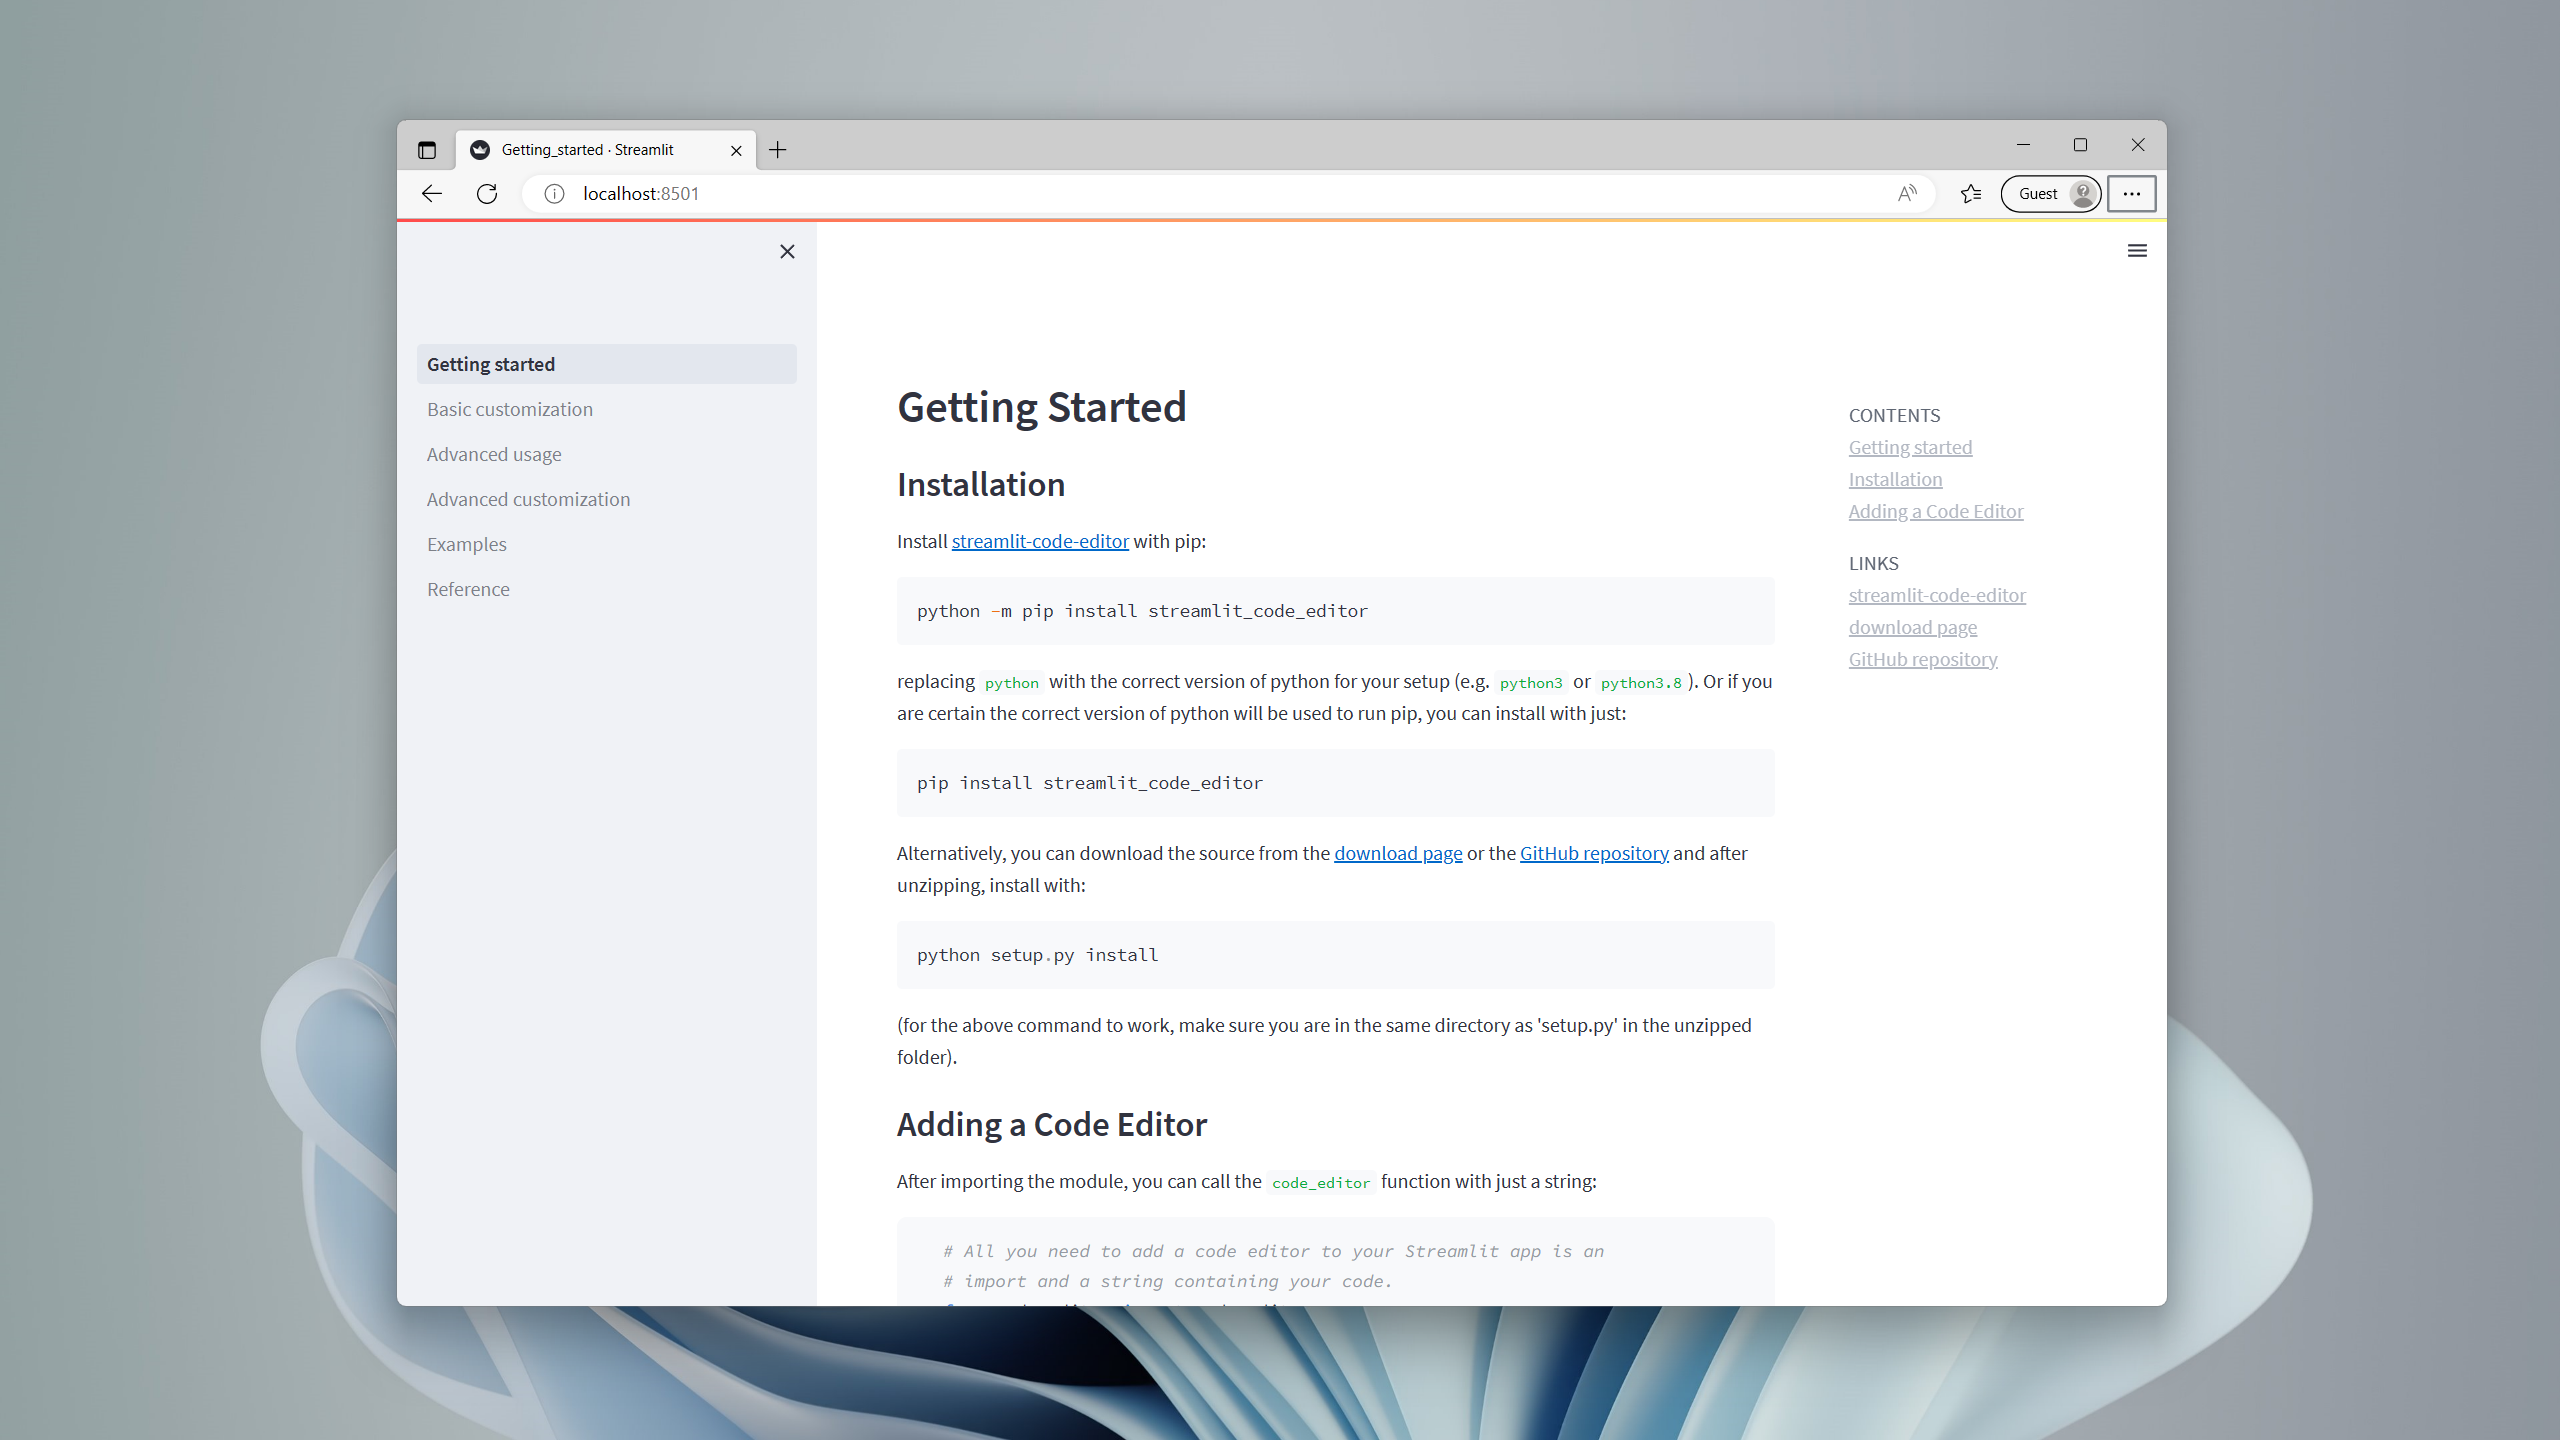Open the Reference sidebar page
Viewport: 2560px width, 1440px height.
(x=468, y=589)
